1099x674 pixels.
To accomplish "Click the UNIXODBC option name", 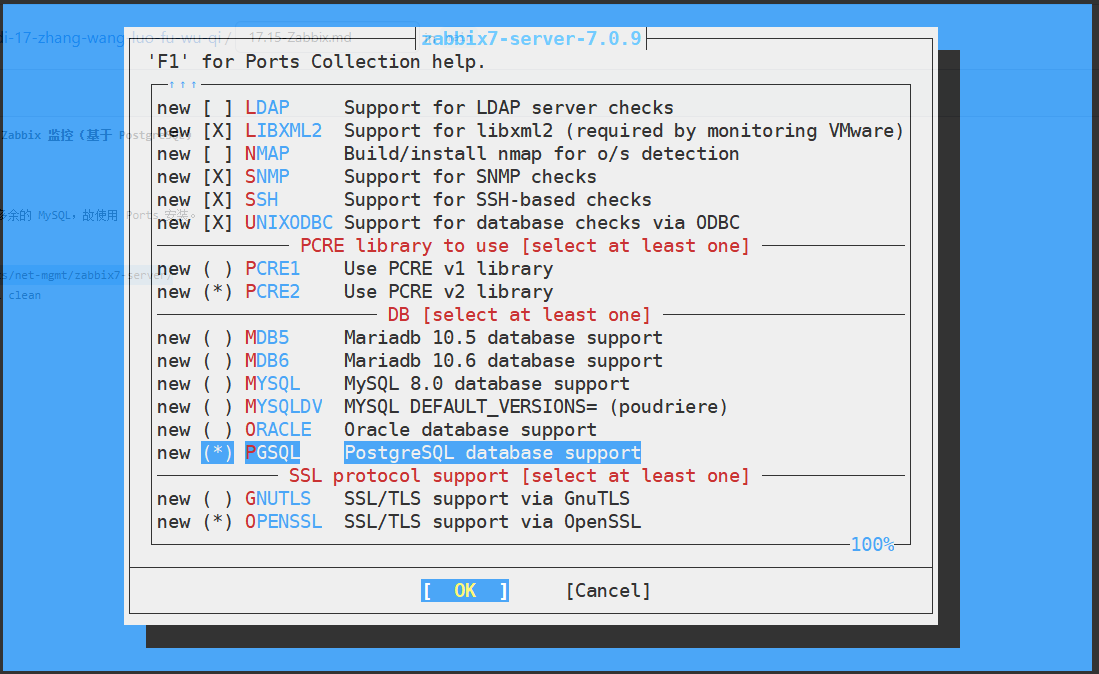I will (x=289, y=223).
